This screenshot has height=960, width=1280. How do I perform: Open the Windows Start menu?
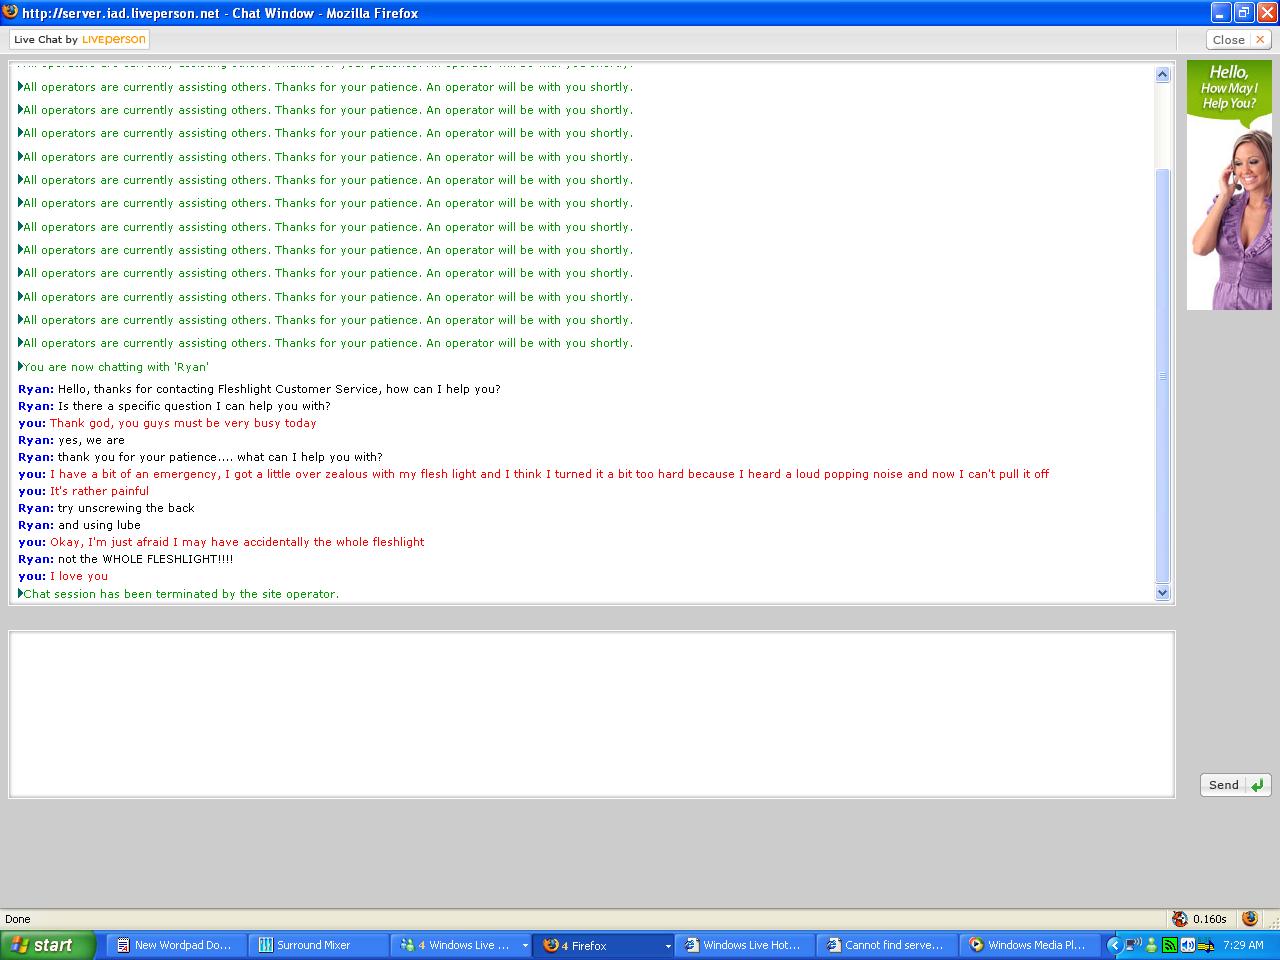[48, 945]
